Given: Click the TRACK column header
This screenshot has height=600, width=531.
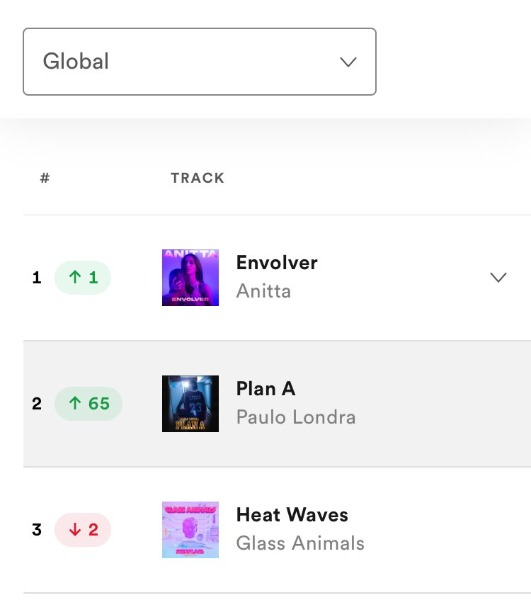Looking at the screenshot, I should 197,178.
